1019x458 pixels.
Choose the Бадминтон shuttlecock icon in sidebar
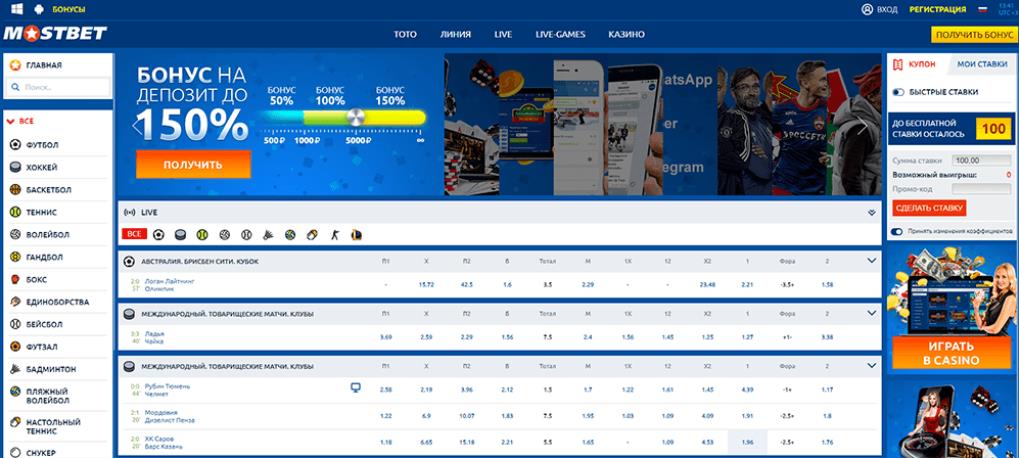(x=15, y=370)
